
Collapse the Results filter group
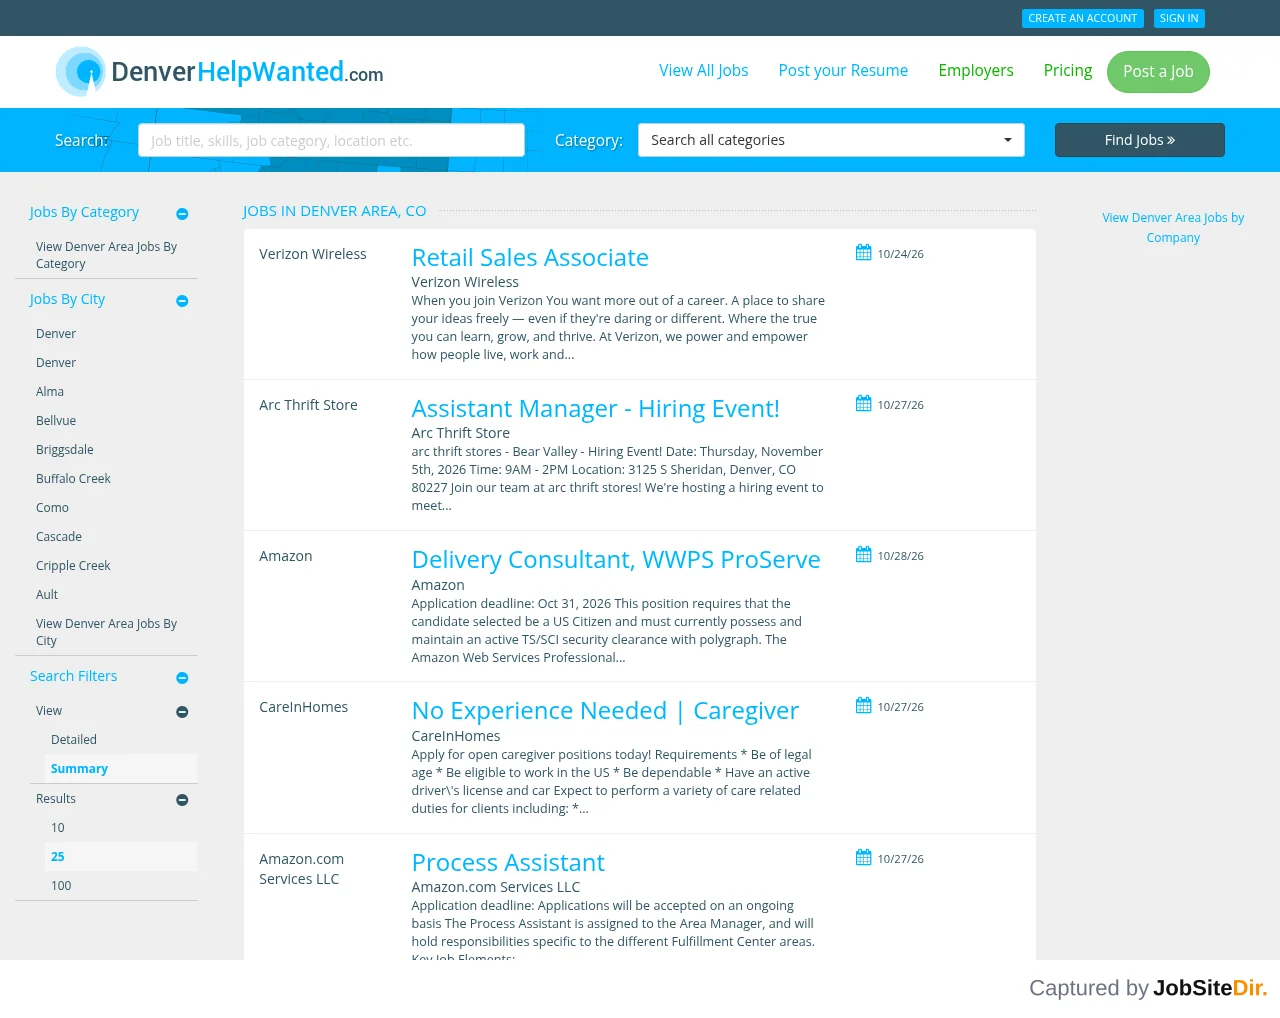182,800
